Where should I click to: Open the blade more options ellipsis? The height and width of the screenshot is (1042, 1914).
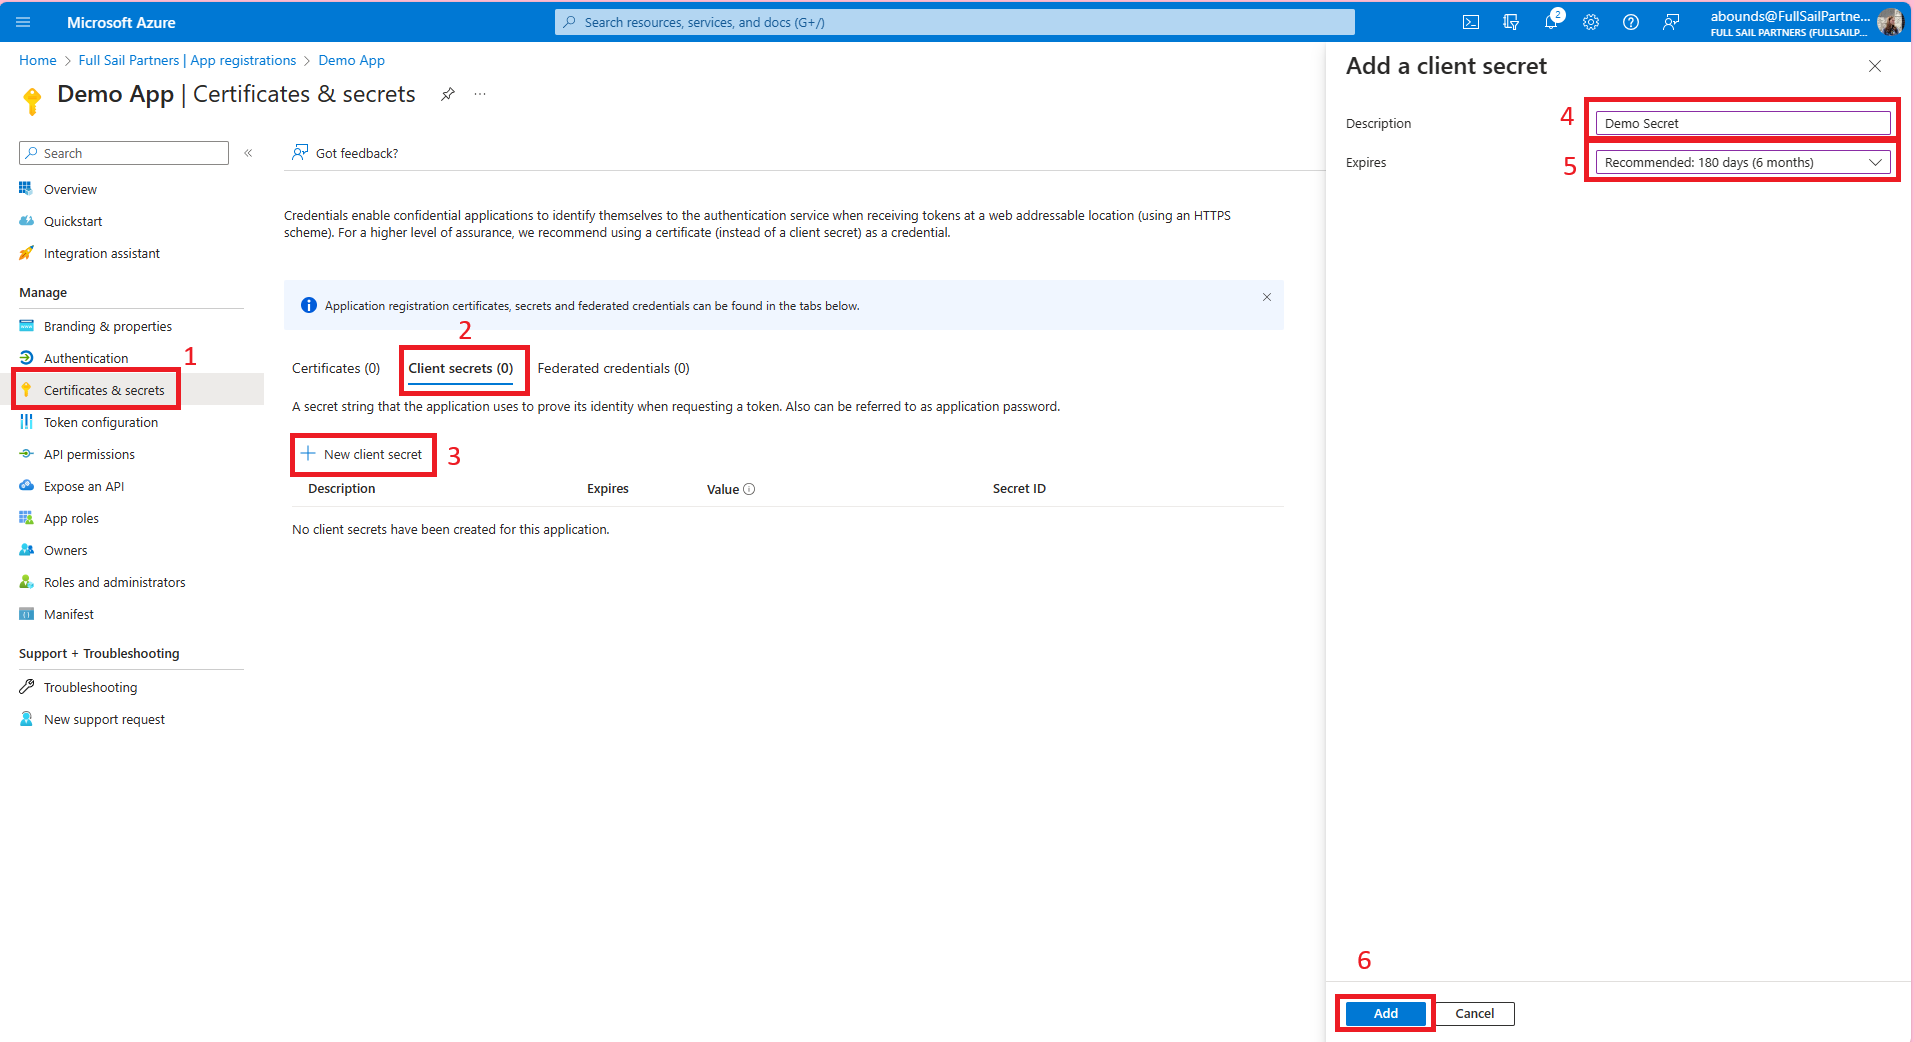click(x=479, y=94)
